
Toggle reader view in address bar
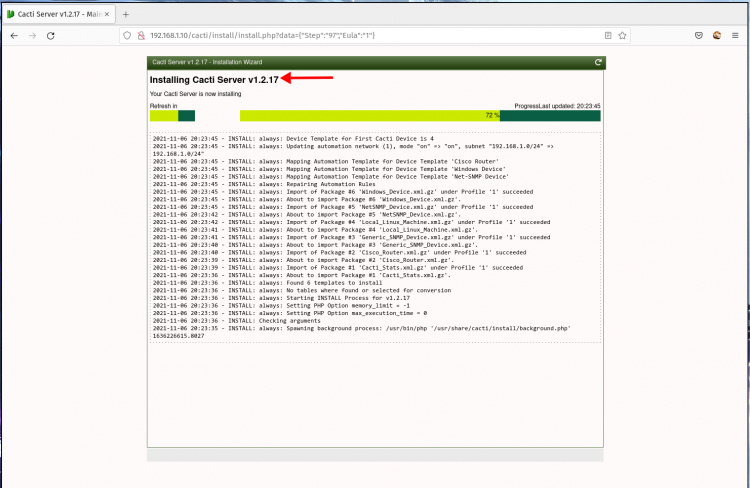coord(608,35)
